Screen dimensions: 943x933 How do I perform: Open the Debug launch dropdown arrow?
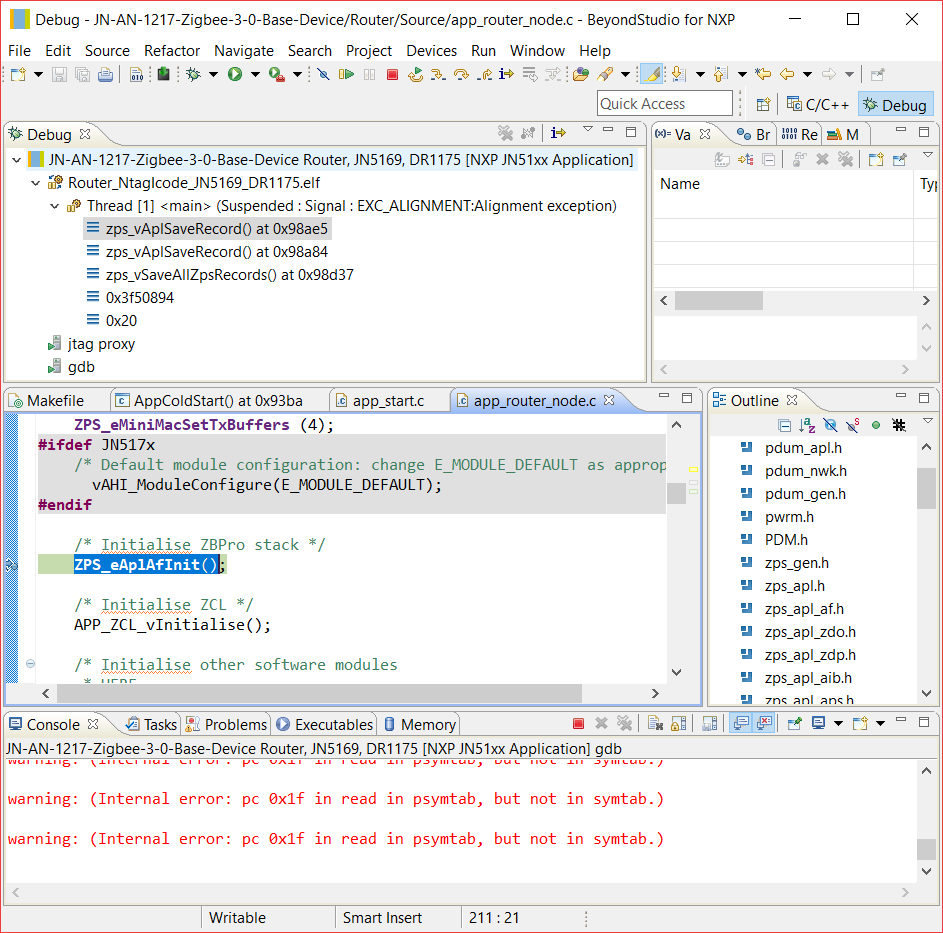(213, 75)
